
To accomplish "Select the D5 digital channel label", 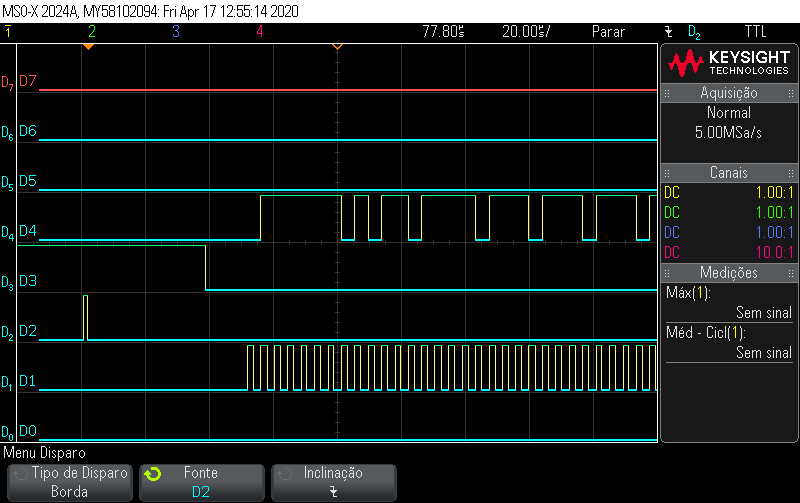I will point(28,181).
